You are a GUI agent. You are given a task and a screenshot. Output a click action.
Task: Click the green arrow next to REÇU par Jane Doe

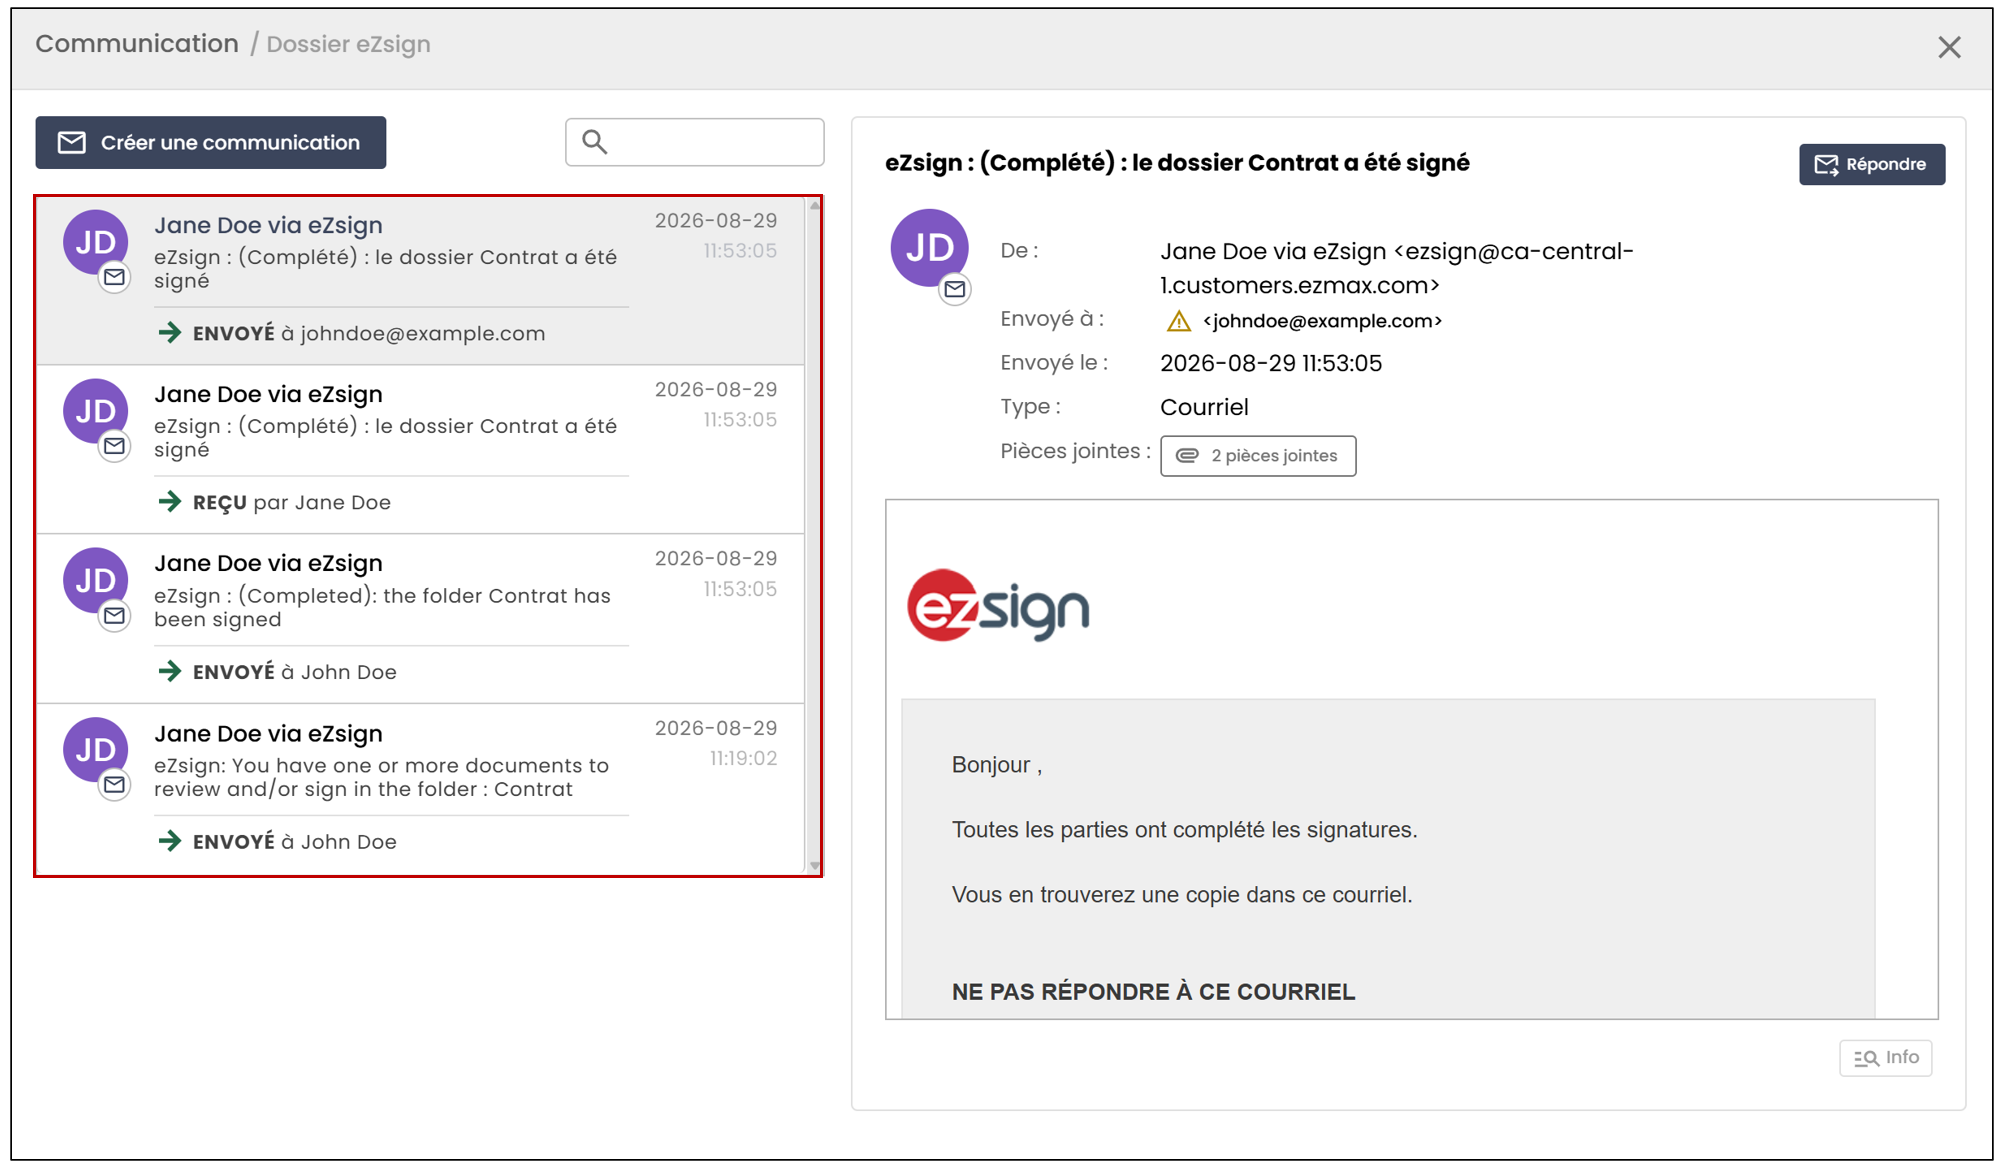170,502
